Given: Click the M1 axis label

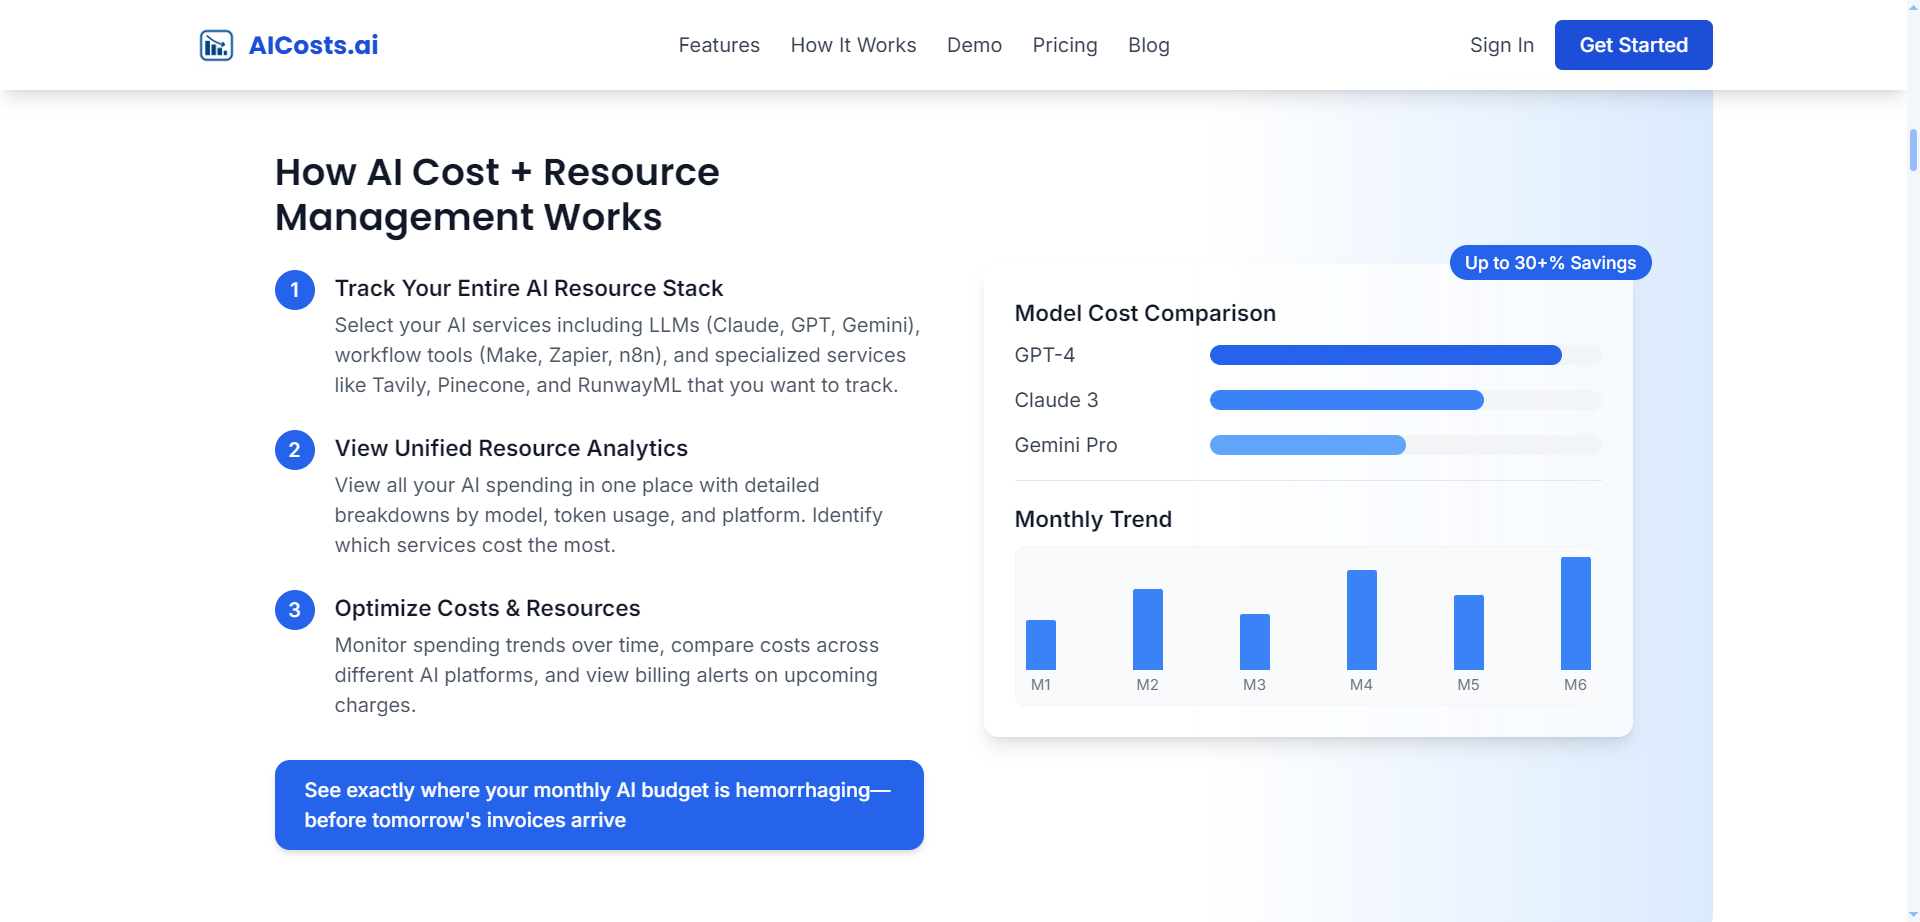Looking at the screenshot, I should click(x=1040, y=685).
